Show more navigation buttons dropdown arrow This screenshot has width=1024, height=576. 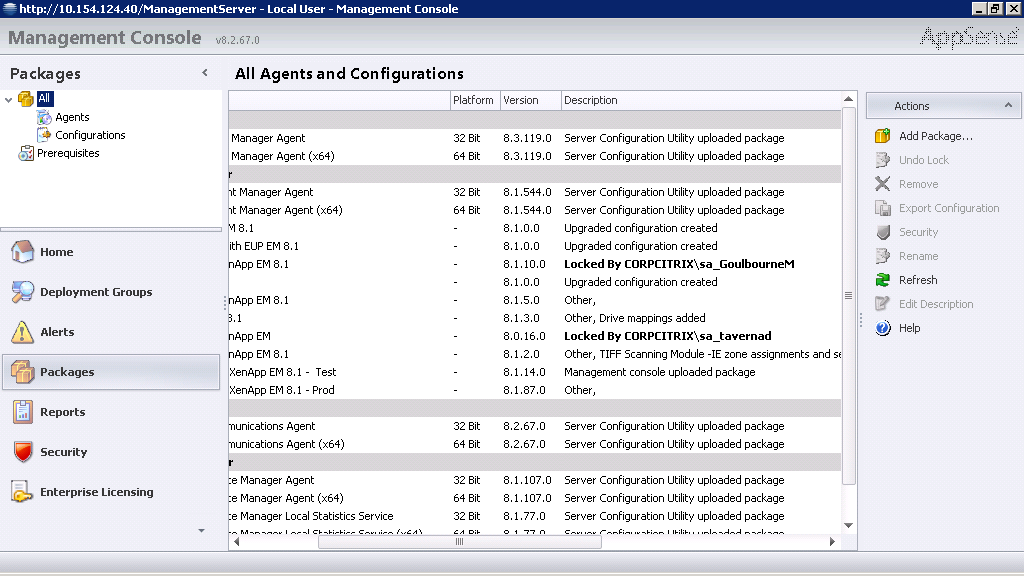pos(201,531)
